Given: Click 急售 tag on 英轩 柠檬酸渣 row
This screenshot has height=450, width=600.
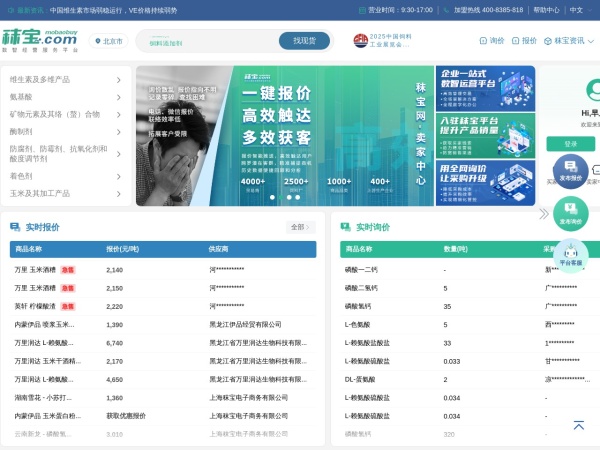Looking at the screenshot, I should coord(68,307).
